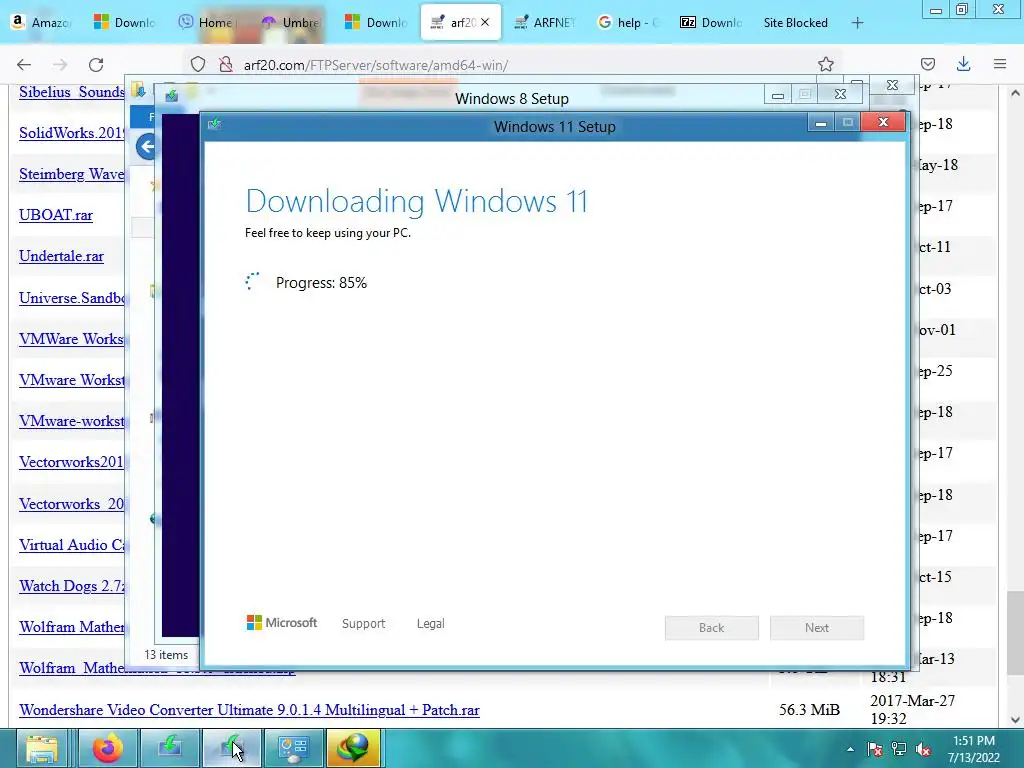Screen dimensions: 1024x768
Task: Click the Windows 11 Setup title bar icon
Action: (215, 124)
